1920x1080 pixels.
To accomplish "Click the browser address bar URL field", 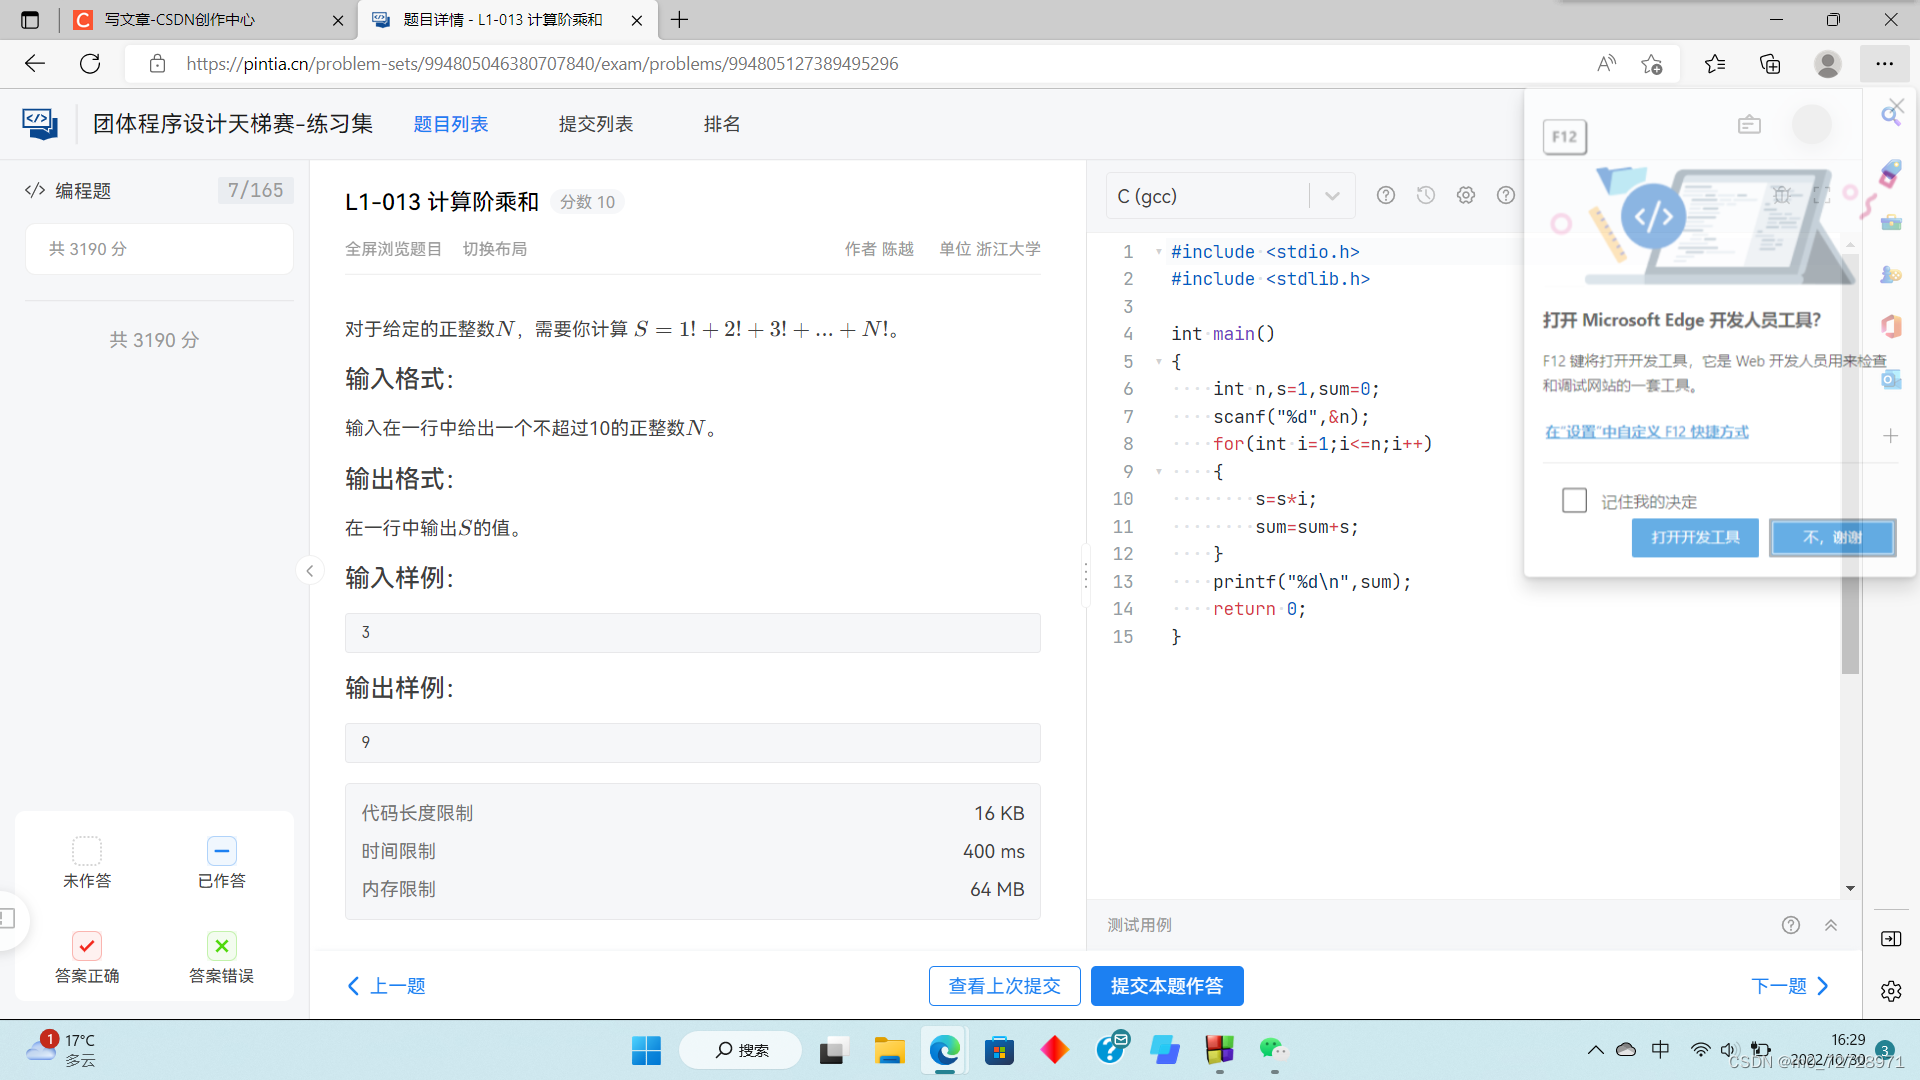I will pyautogui.click(x=600, y=63).
